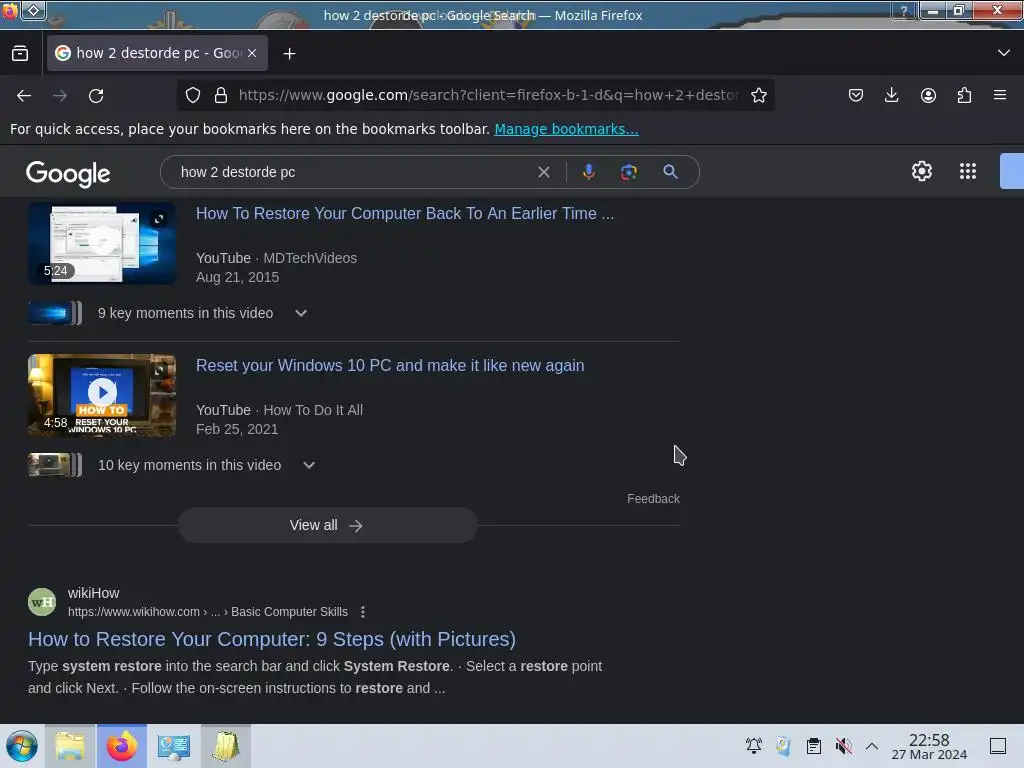Viewport: 1024px width, 768px height.
Task: Open the file manager from the taskbar
Action: (x=70, y=746)
